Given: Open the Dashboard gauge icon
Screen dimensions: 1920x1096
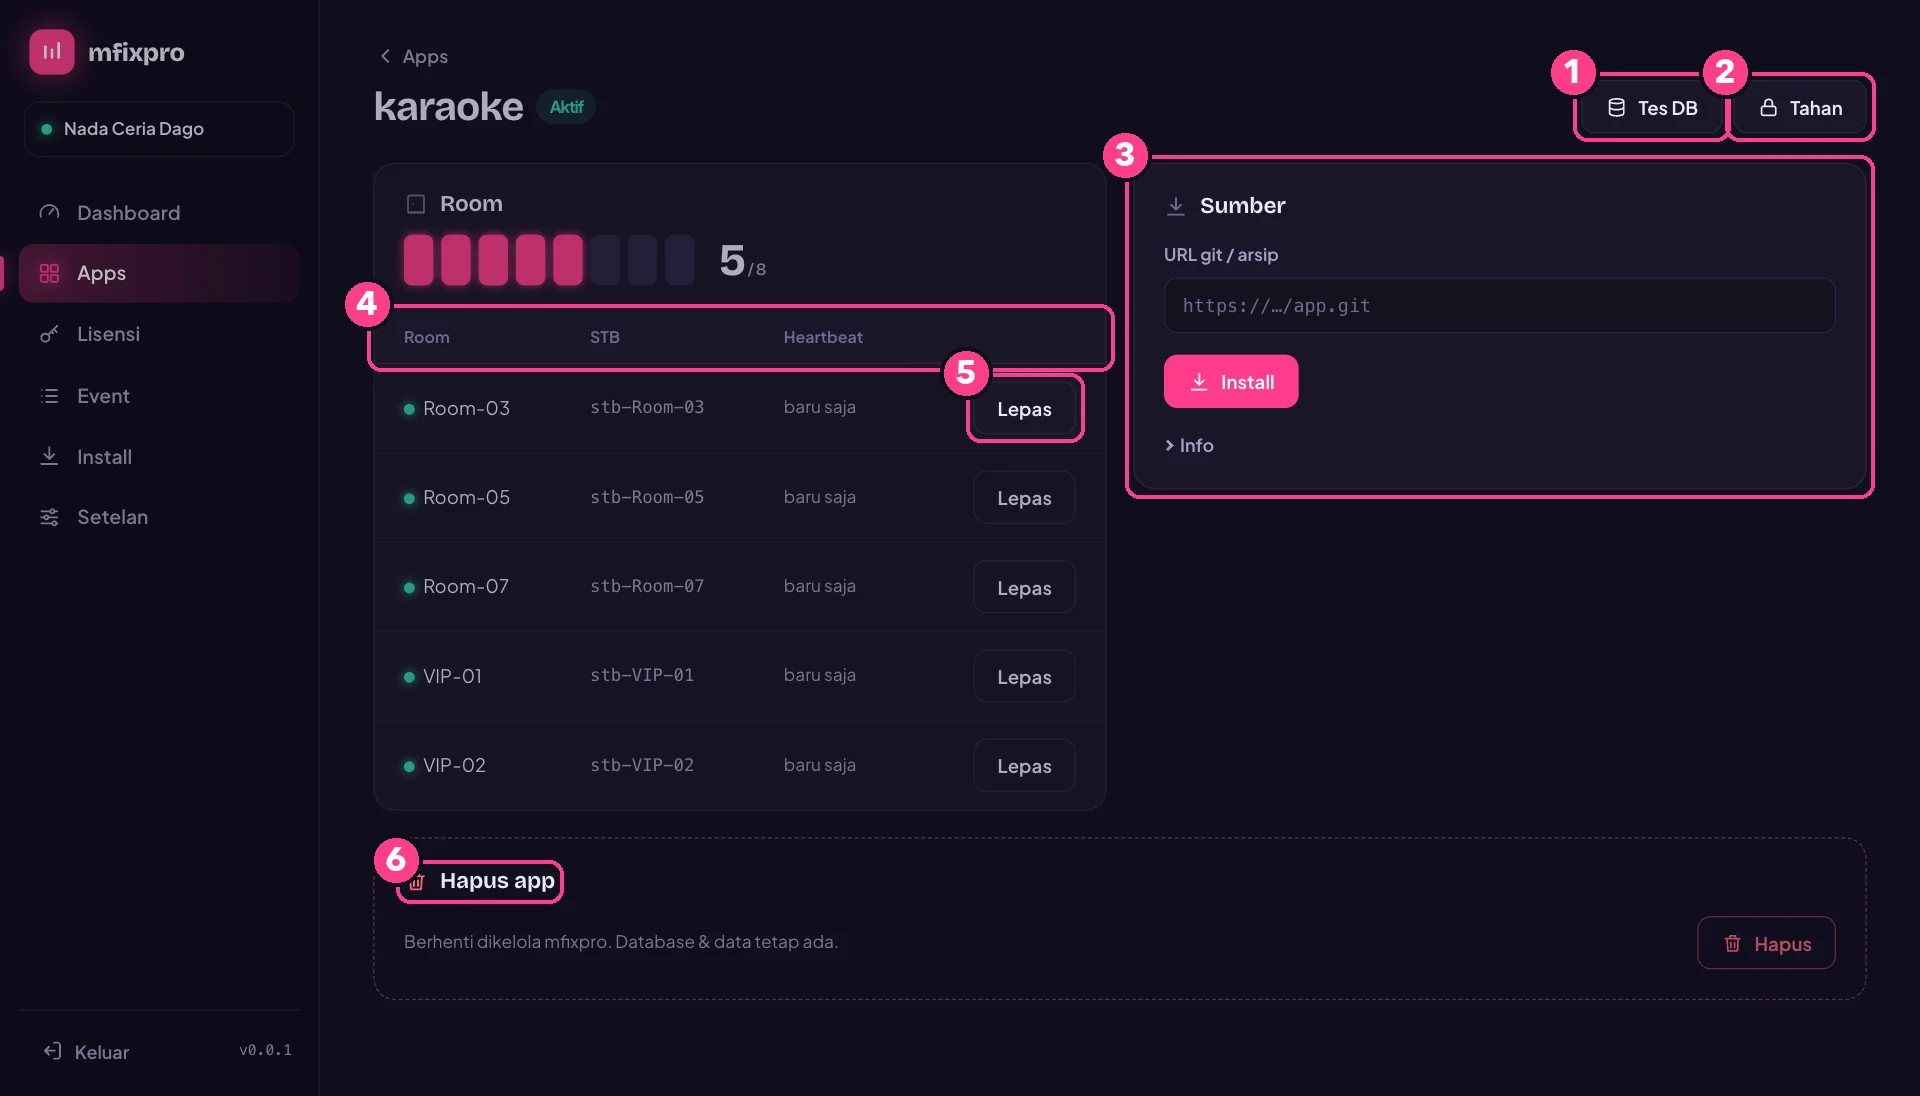Looking at the screenshot, I should coord(49,212).
